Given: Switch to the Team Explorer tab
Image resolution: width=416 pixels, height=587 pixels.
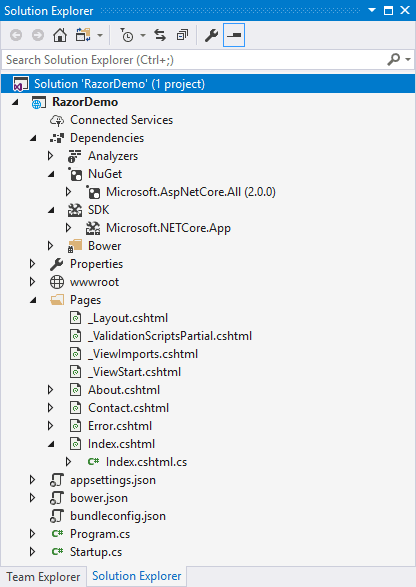Looking at the screenshot, I should click(x=43, y=577).
